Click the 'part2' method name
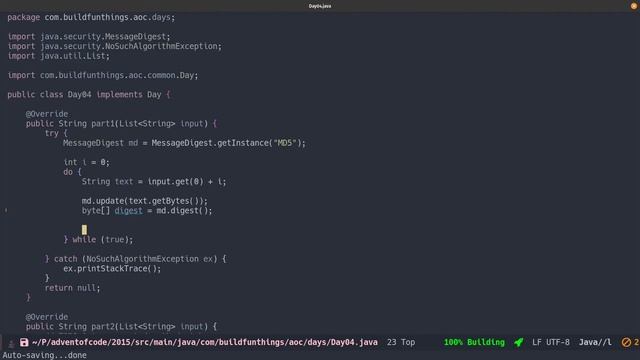This screenshot has height=360, width=640. tap(103, 327)
